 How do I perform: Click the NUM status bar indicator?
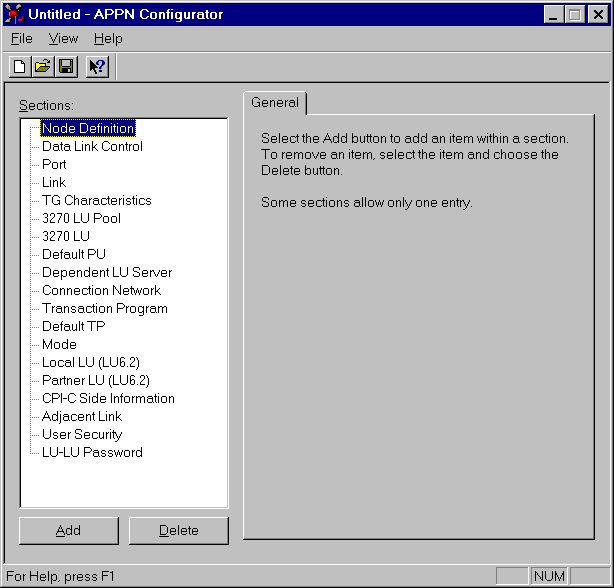(549, 576)
